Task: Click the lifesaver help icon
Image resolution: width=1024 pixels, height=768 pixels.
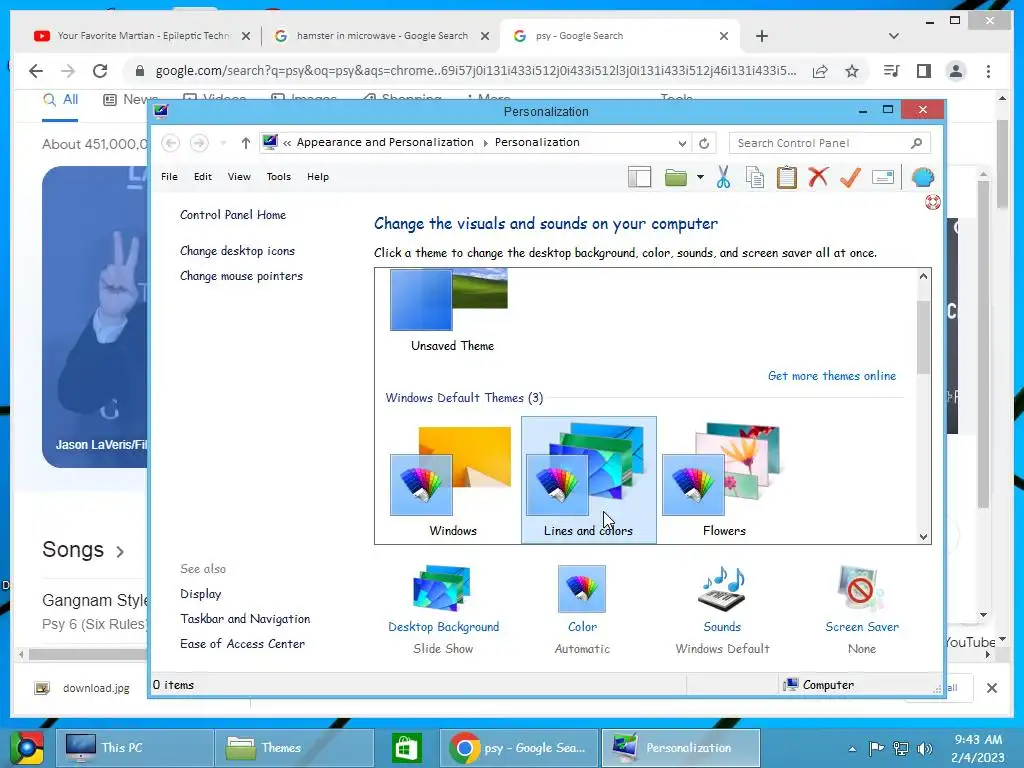Action: pyautogui.click(x=933, y=202)
